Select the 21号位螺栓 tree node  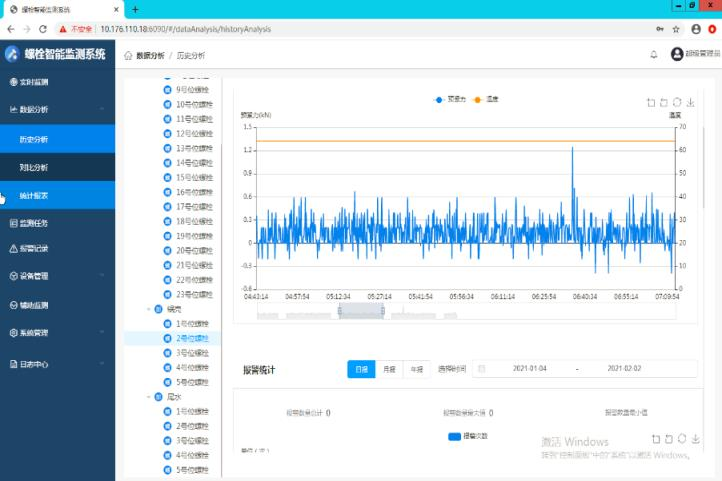[x=194, y=265]
